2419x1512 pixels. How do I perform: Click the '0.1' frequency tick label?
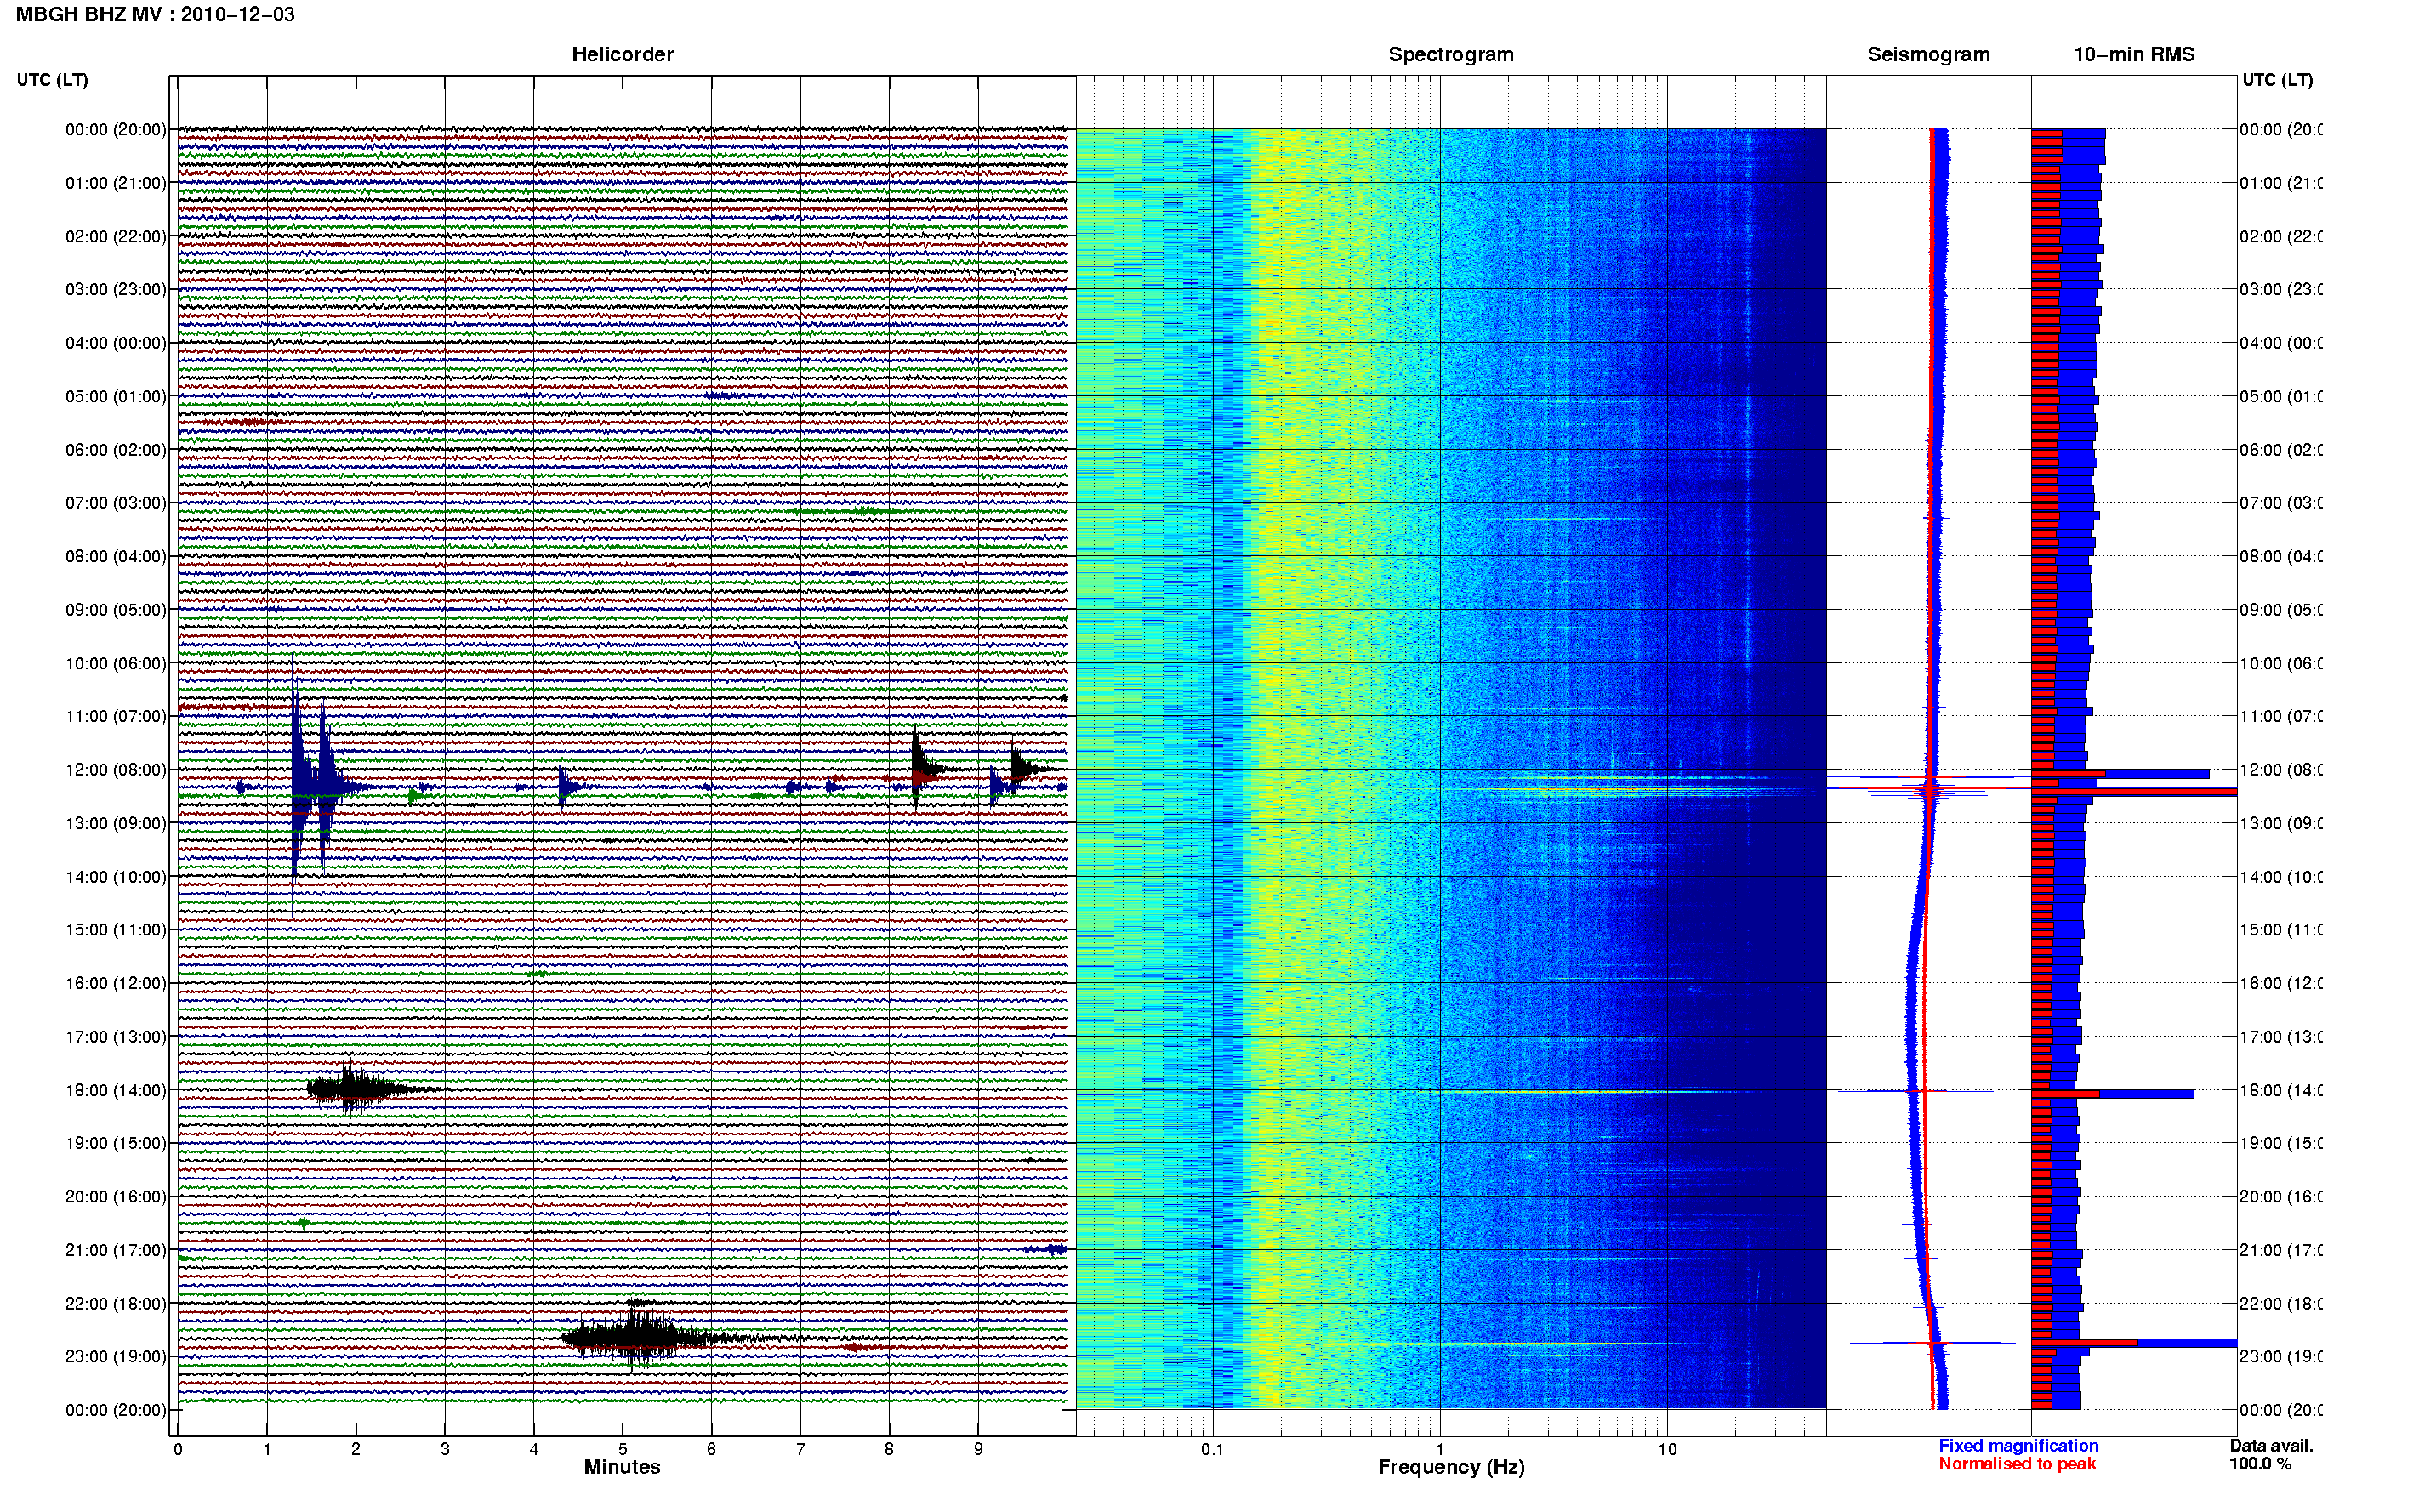(x=1212, y=1449)
